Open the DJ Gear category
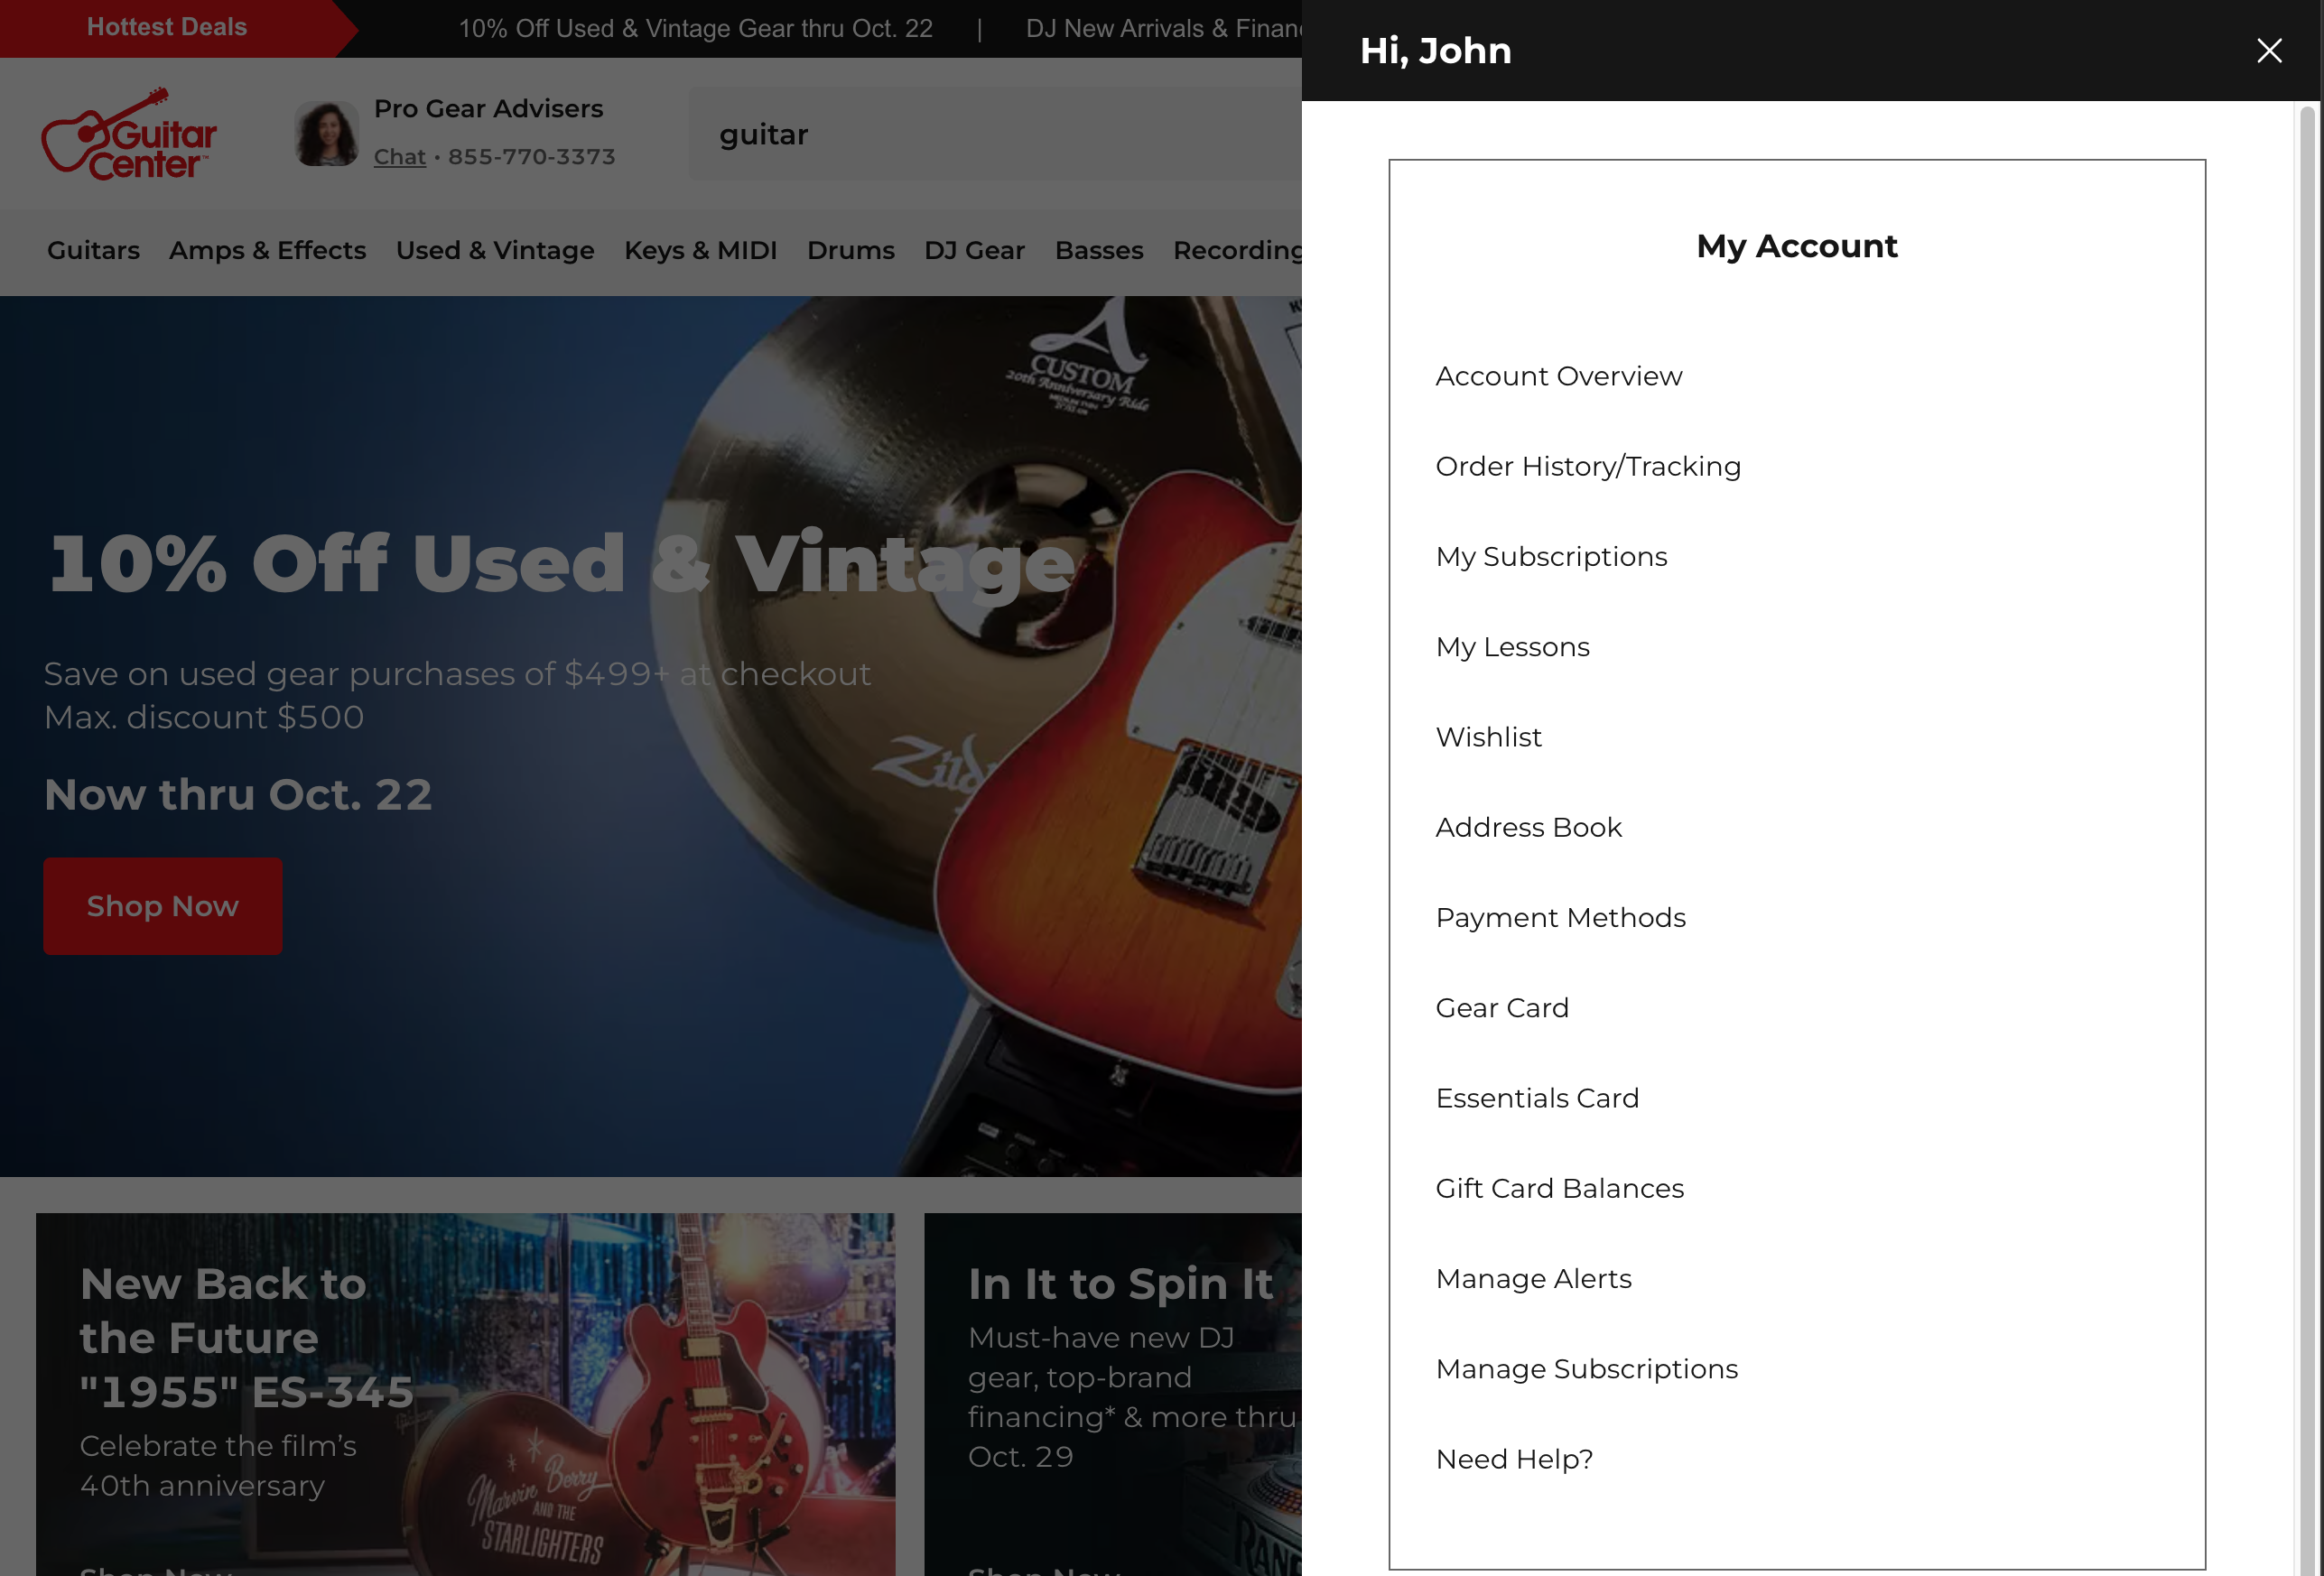2324x1576 pixels. click(x=973, y=251)
